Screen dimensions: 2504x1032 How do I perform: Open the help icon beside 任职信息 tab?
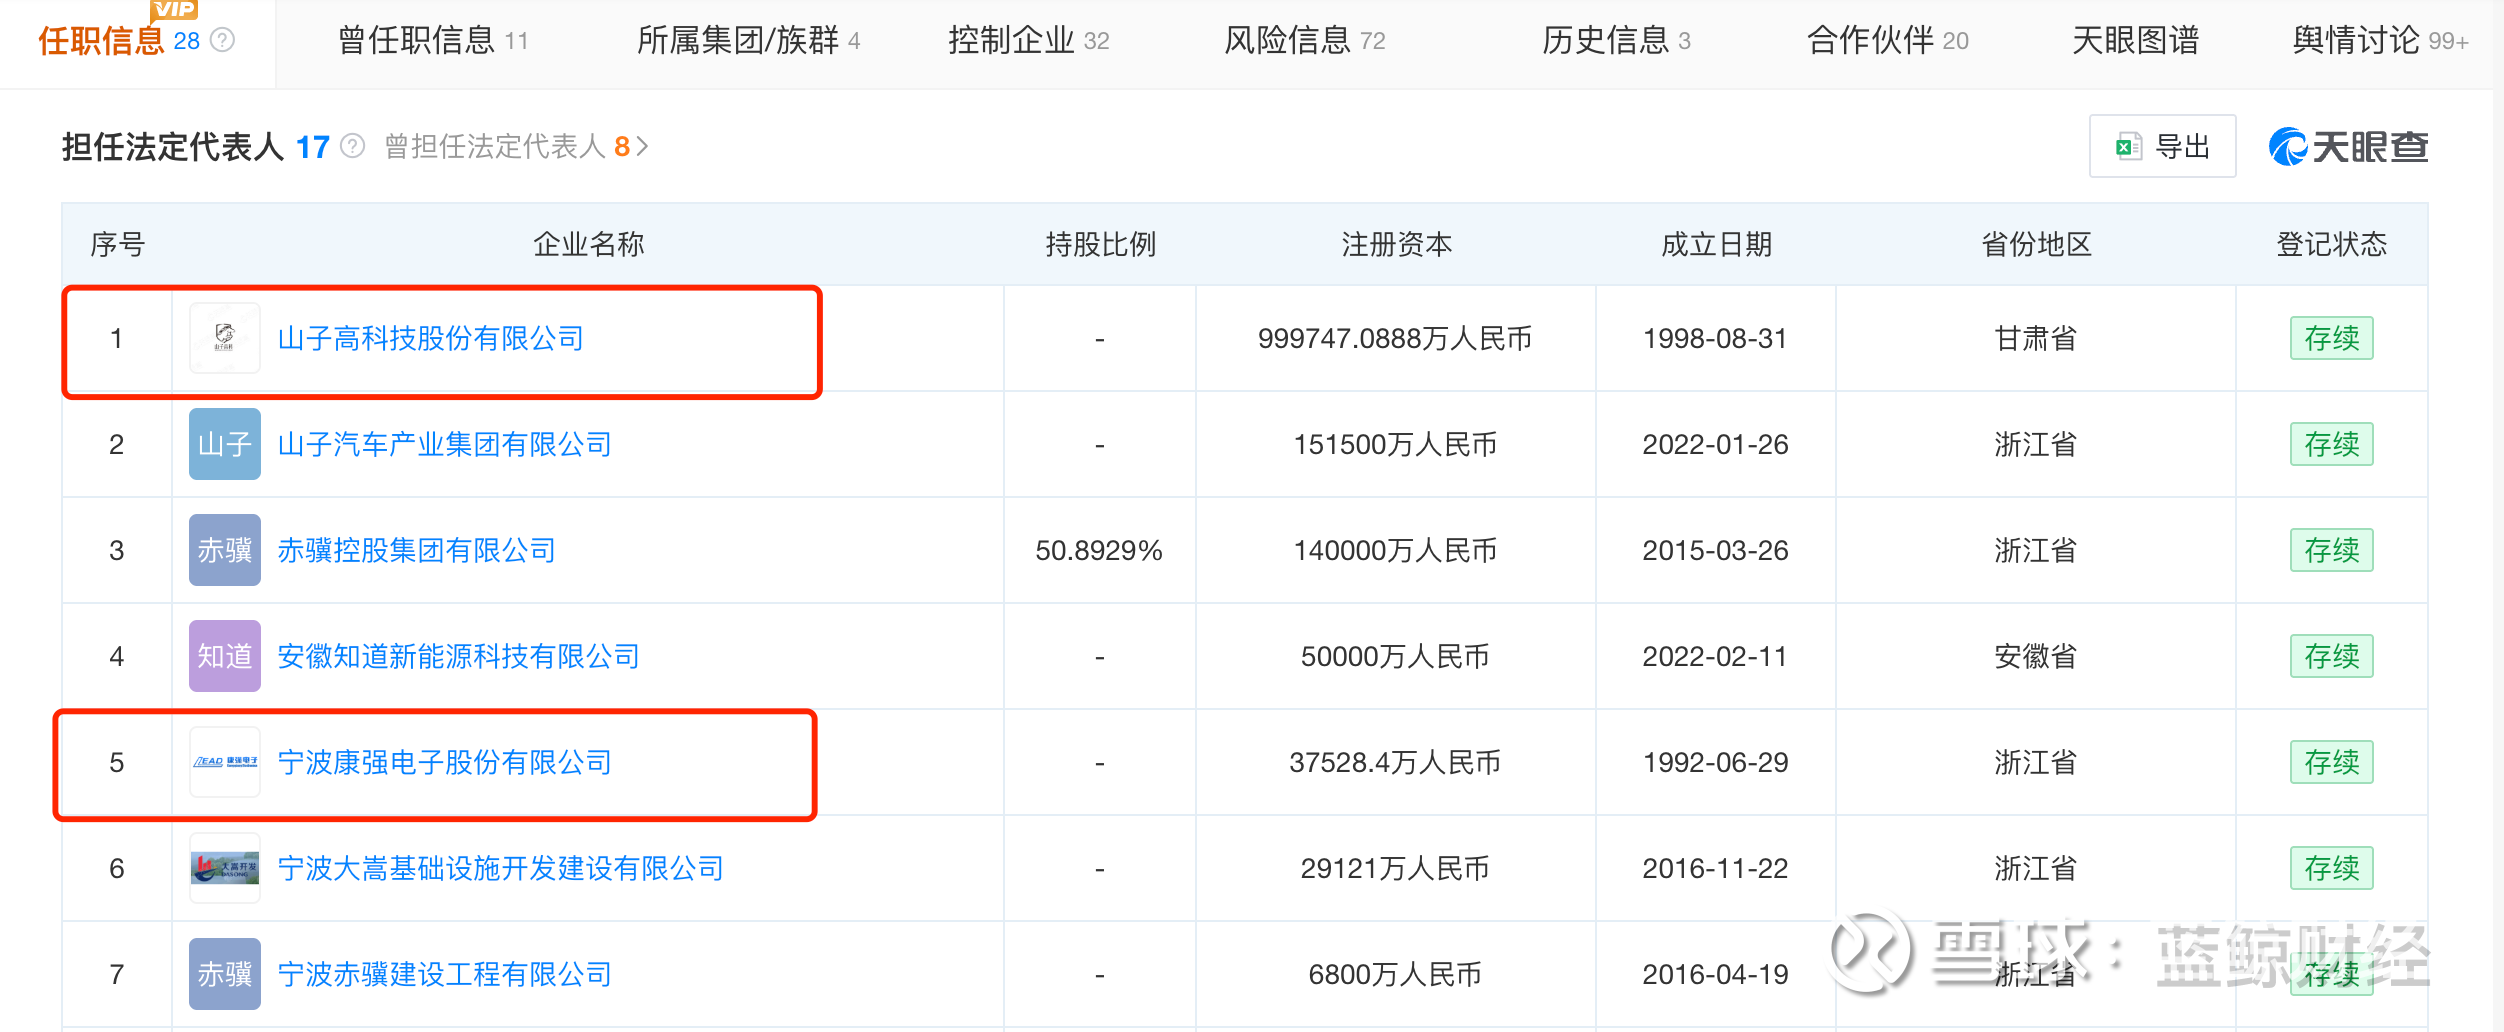tap(223, 40)
